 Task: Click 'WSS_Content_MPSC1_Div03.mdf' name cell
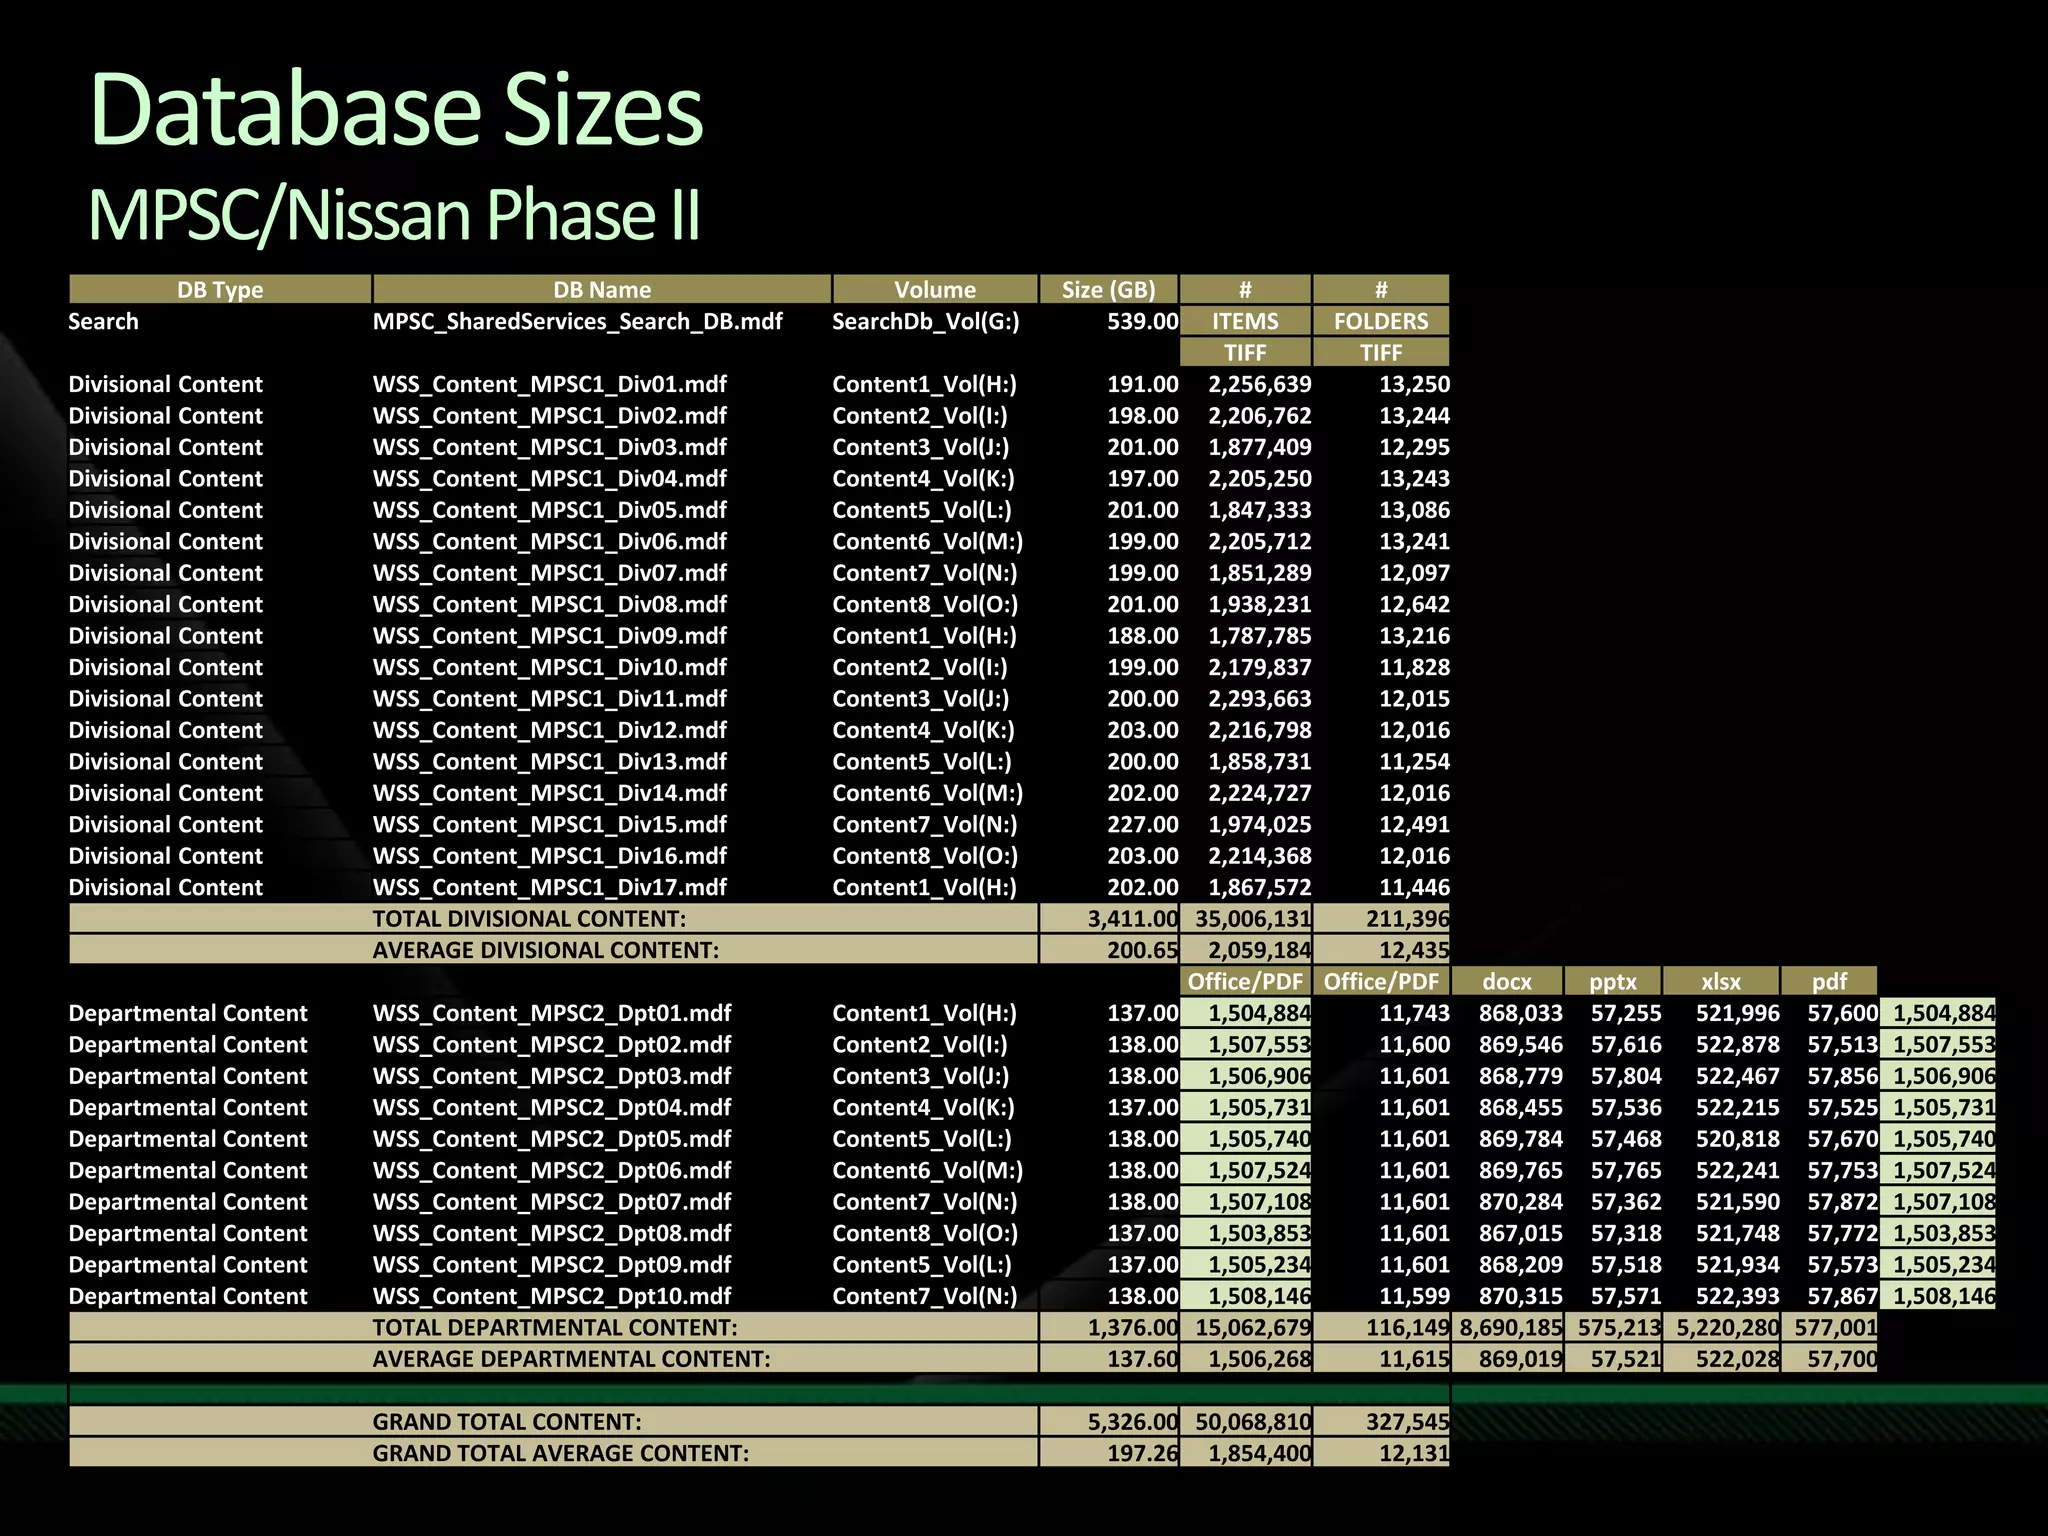550,447
